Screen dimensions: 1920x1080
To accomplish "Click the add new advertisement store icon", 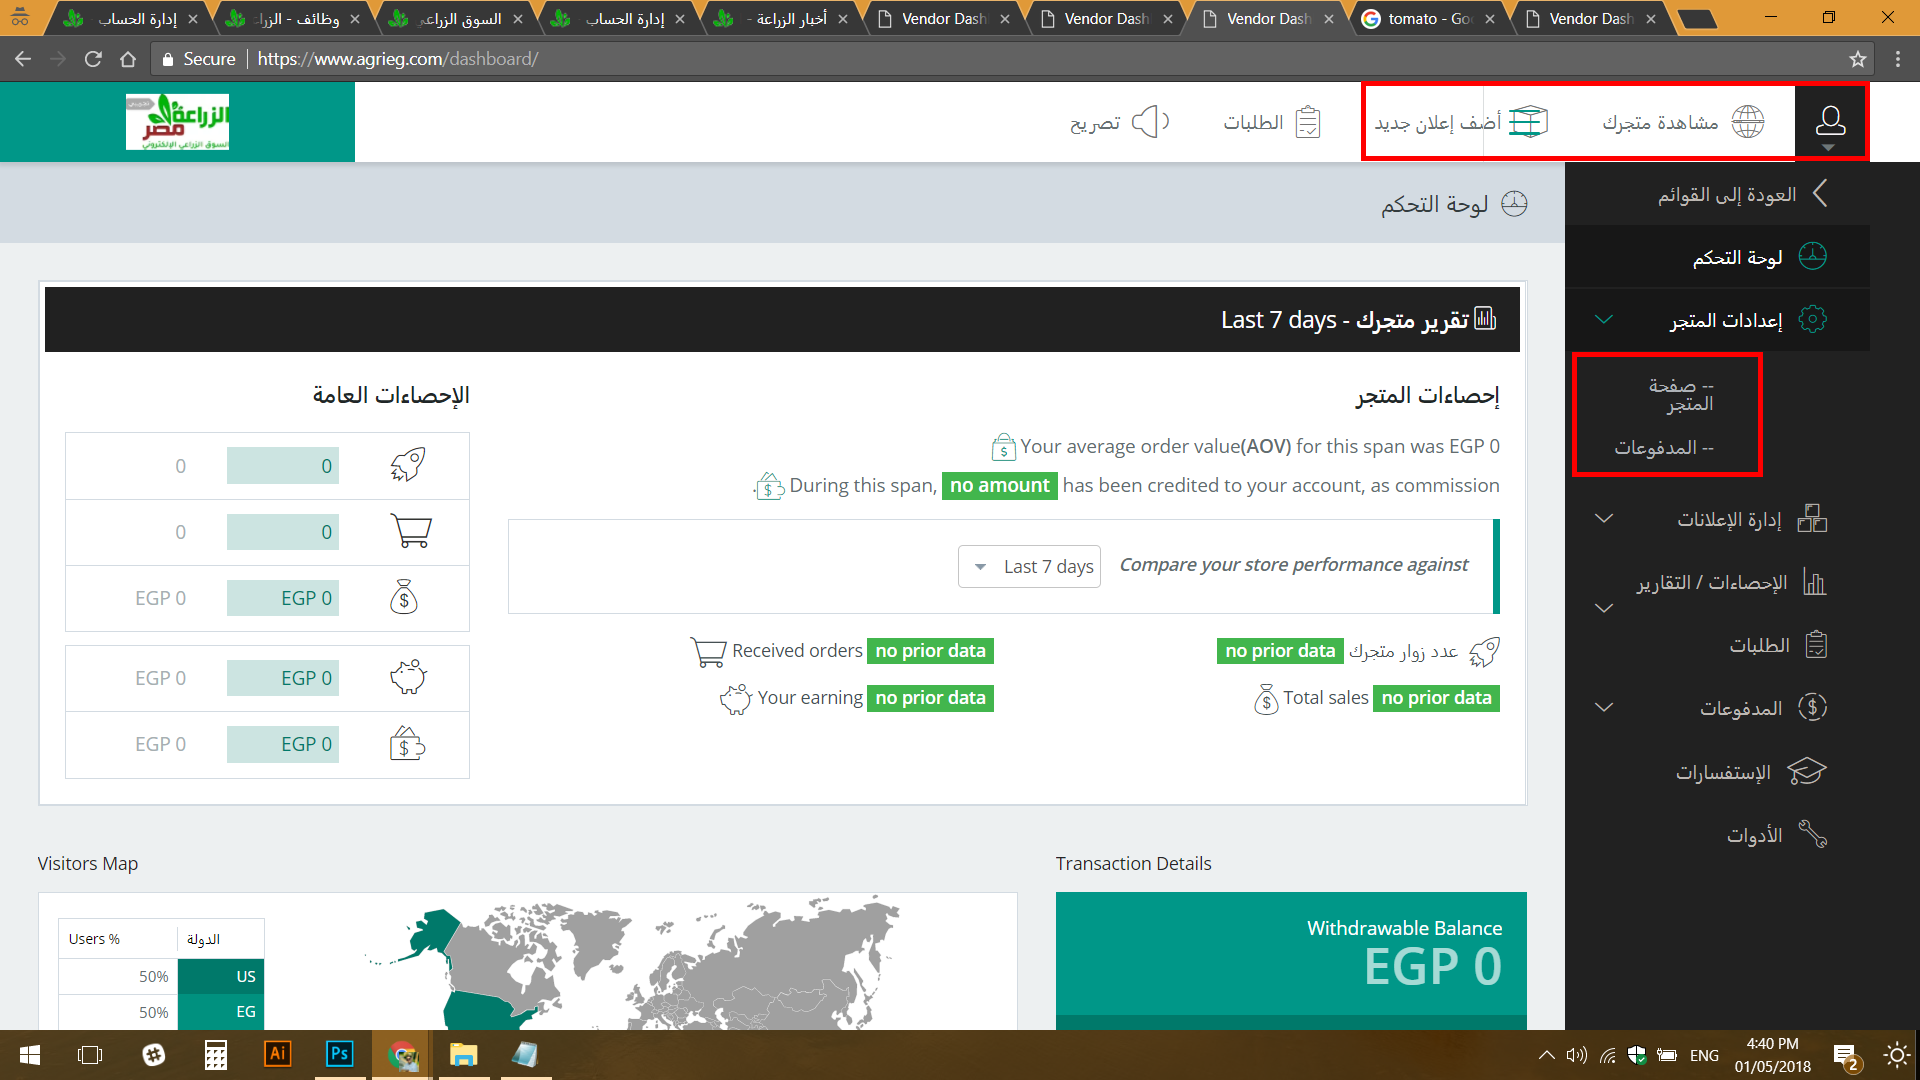I will point(1527,122).
